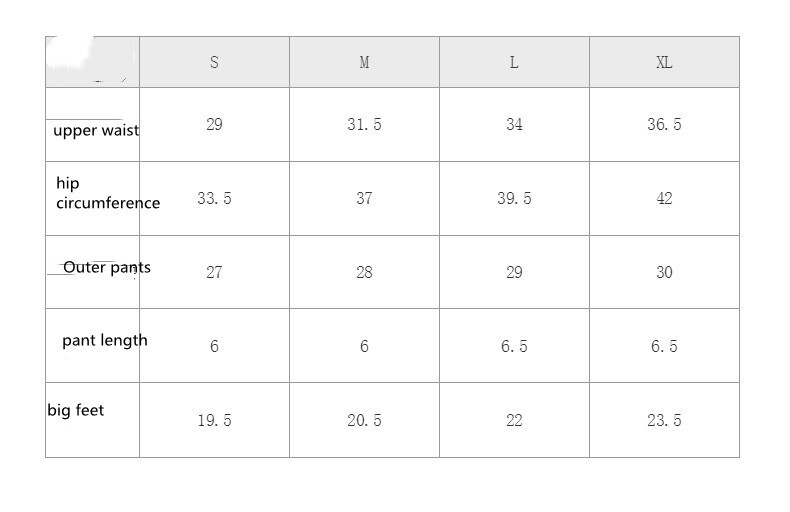Click the M size column header
Viewport: 790px width, 512px height.
[x=364, y=62]
